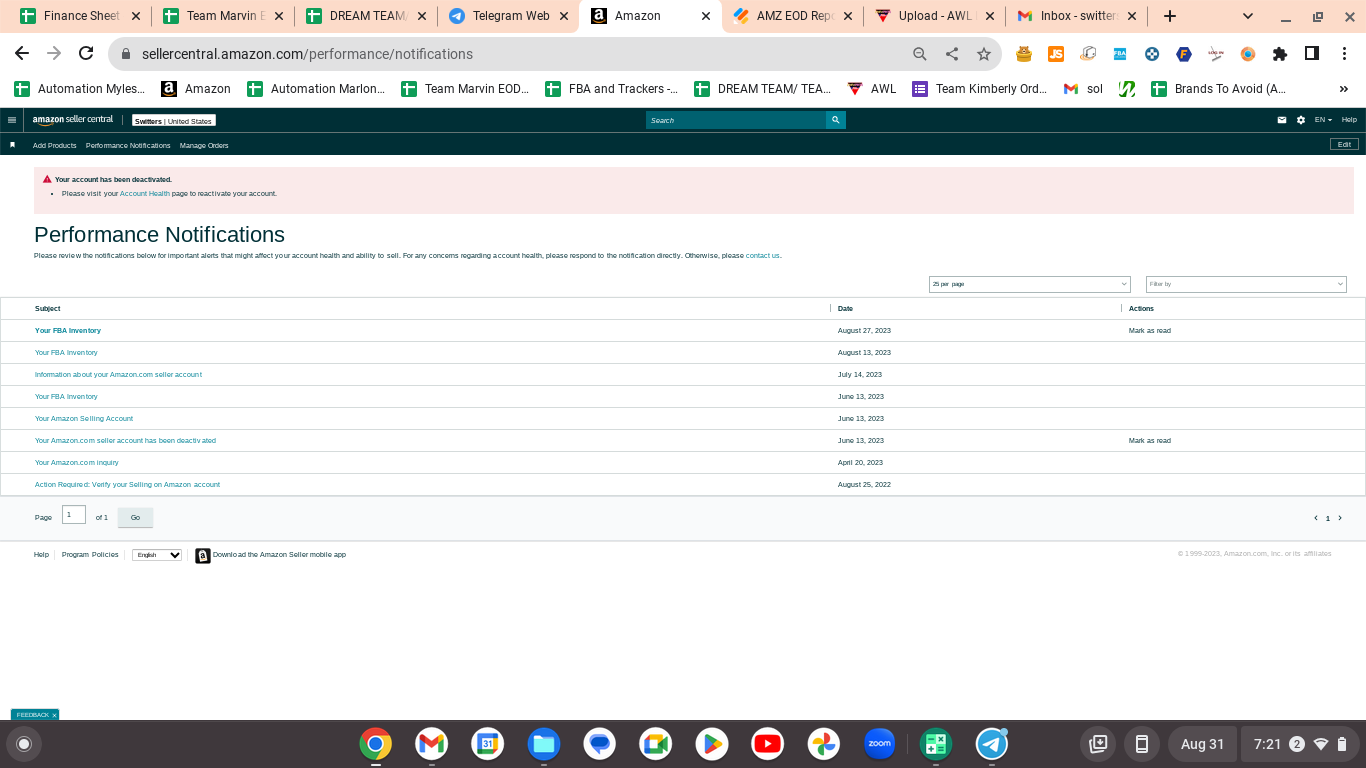Viewport: 1366px width, 768px height.
Task: Click Performance Notifications in the navigation bar
Action: click(128, 146)
